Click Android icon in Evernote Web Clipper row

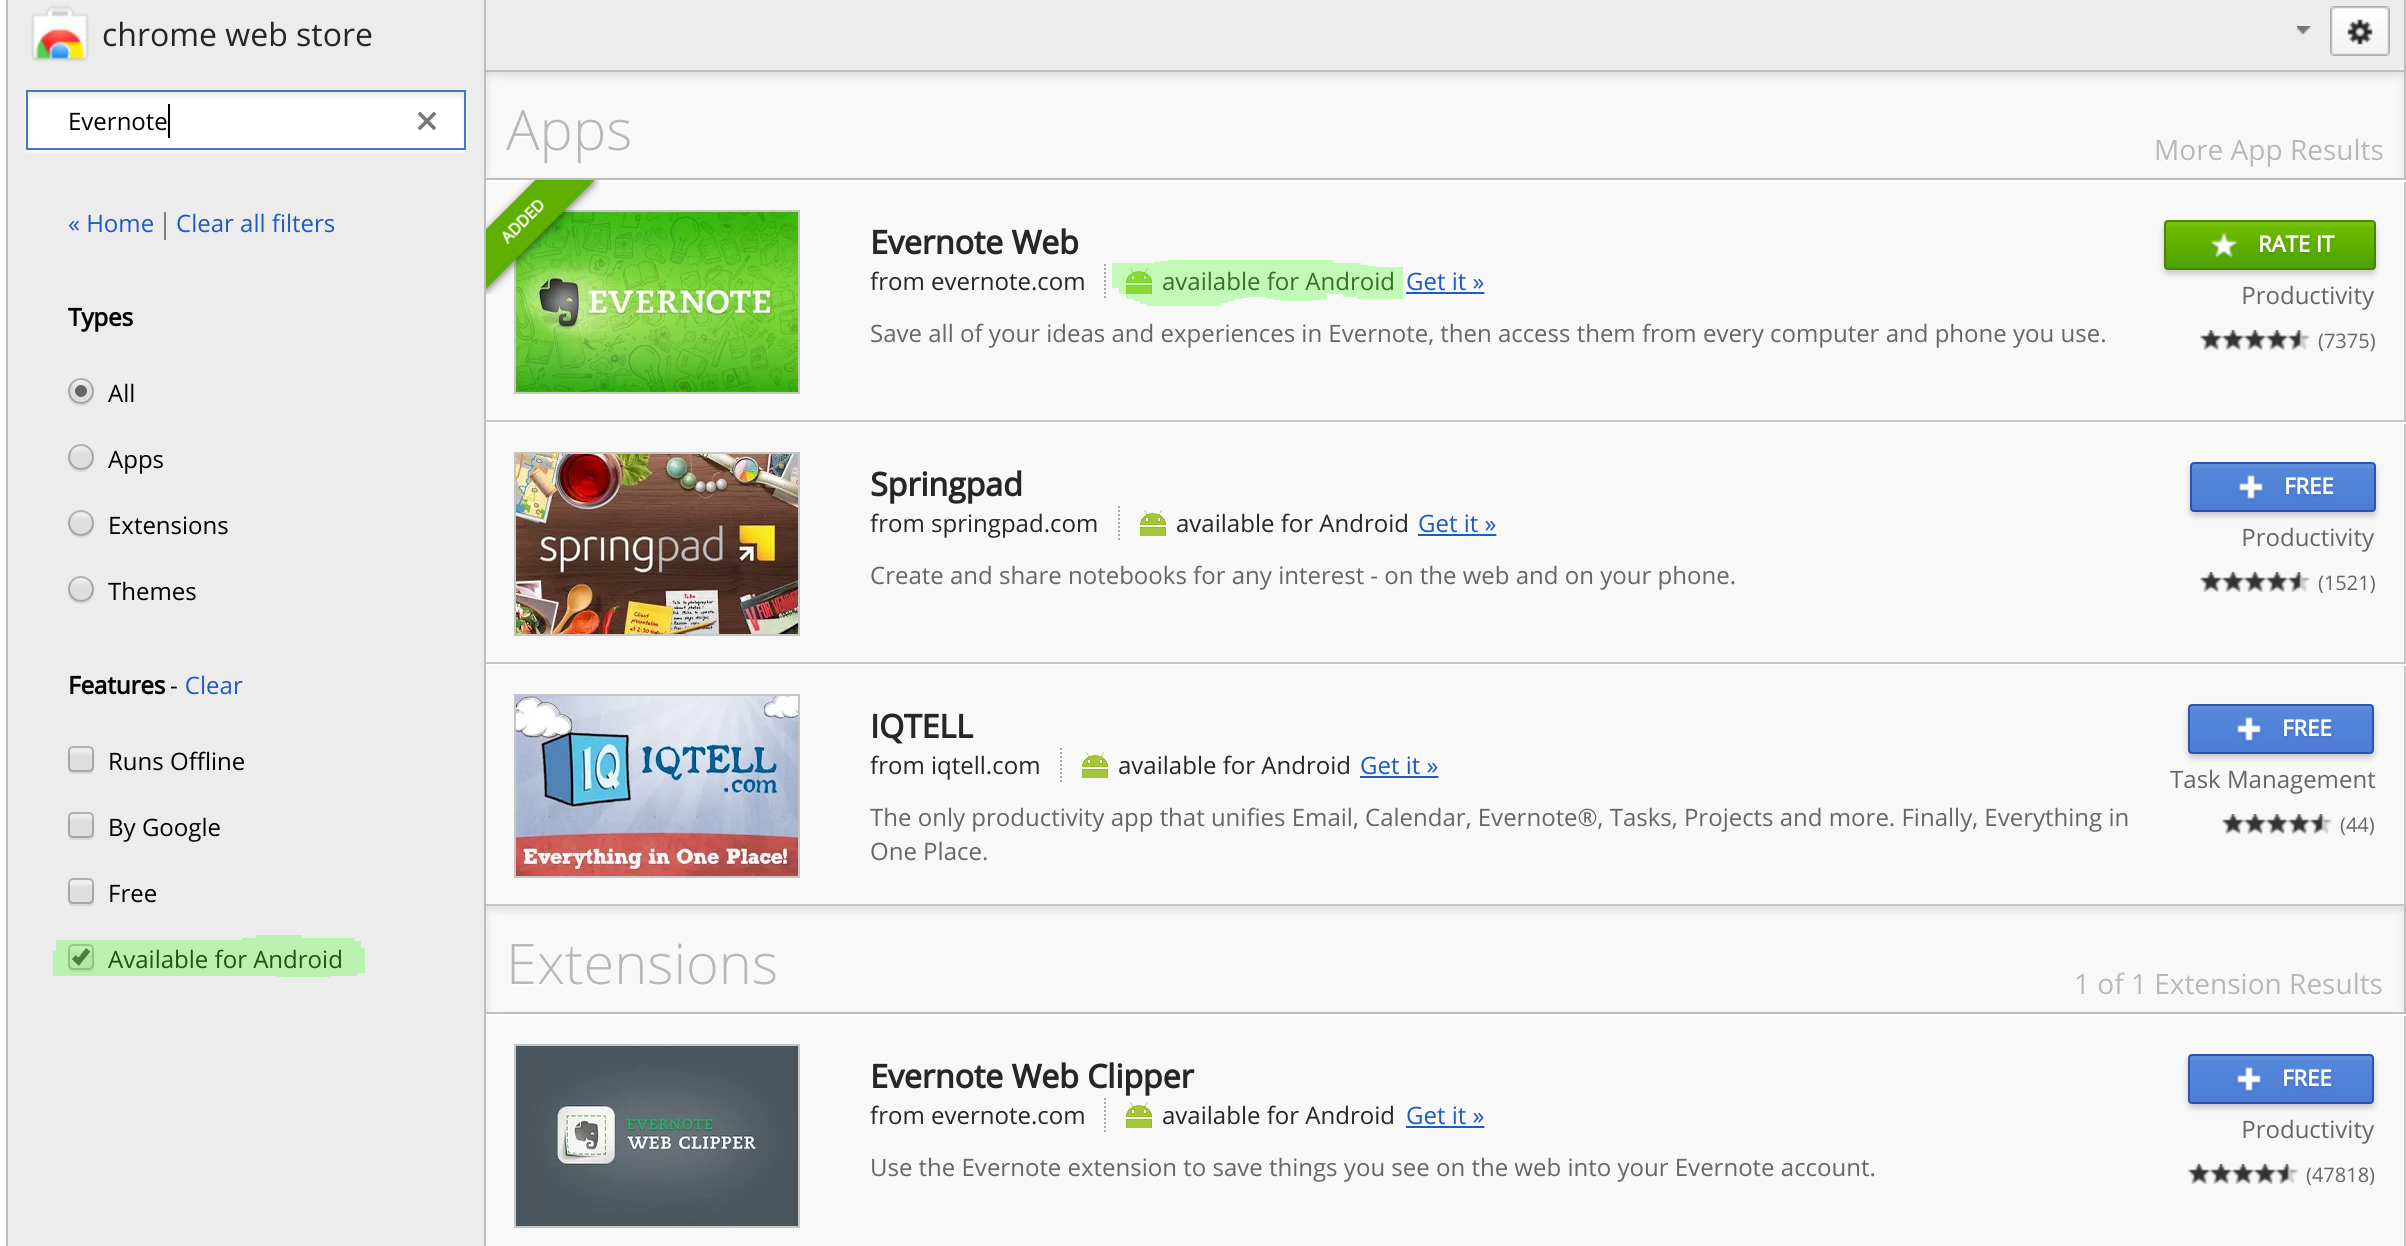tap(1138, 1117)
